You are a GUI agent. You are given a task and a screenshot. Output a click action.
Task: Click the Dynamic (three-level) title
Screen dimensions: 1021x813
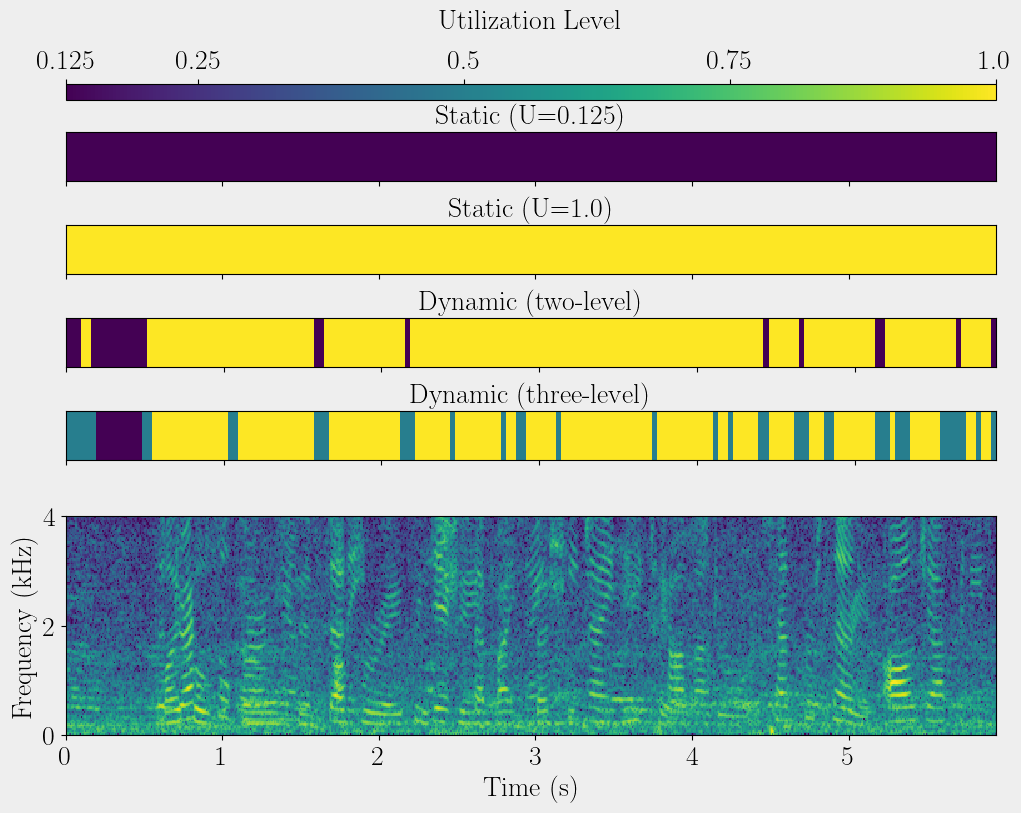pyautogui.click(x=529, y=395)
